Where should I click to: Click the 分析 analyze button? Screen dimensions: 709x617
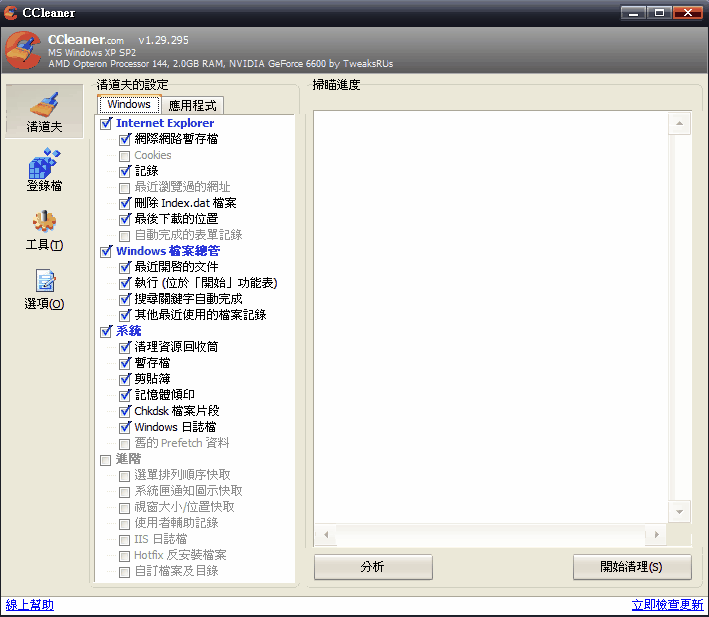click(x=373, y=567)
